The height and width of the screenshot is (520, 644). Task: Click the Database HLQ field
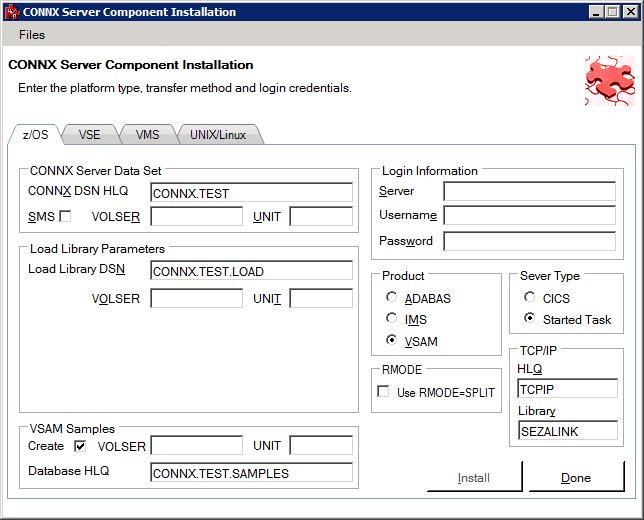[251, 473]
